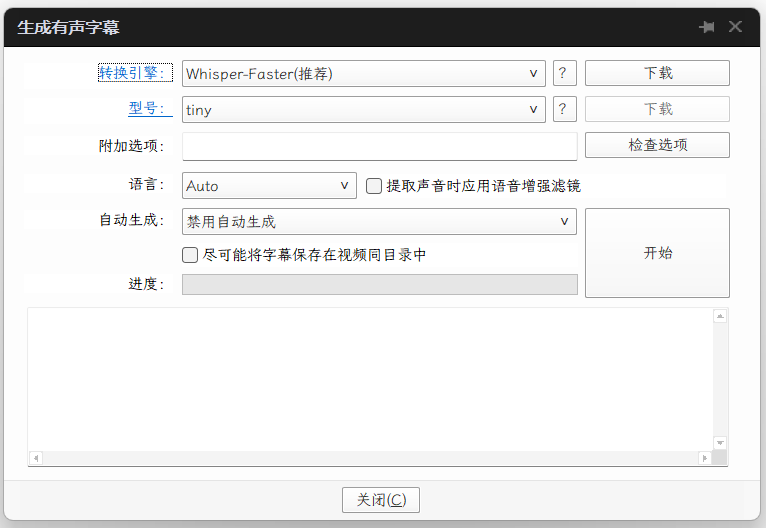Click the help question mark beside 型号
This screenshot has width=766, height=528.
click(x=564, y=109)
